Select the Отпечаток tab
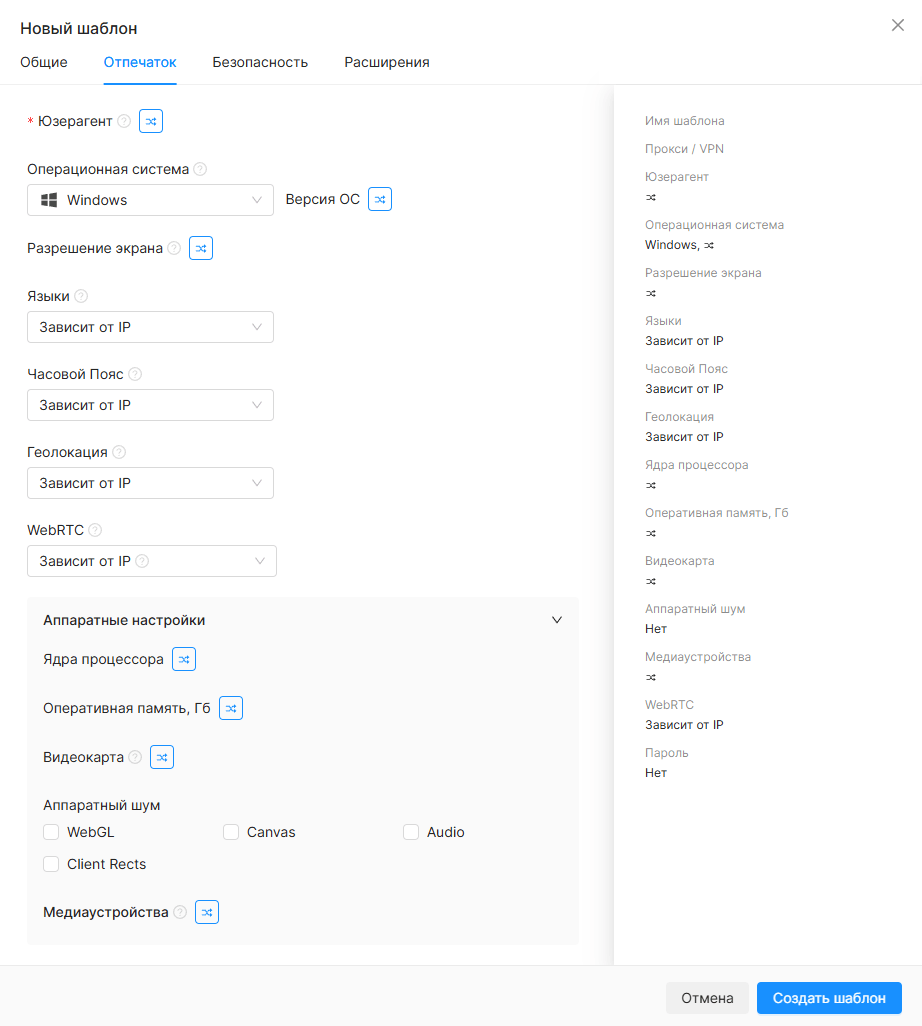The height and width of the screenshot is (1026, 922). click(x=140, y=62)
